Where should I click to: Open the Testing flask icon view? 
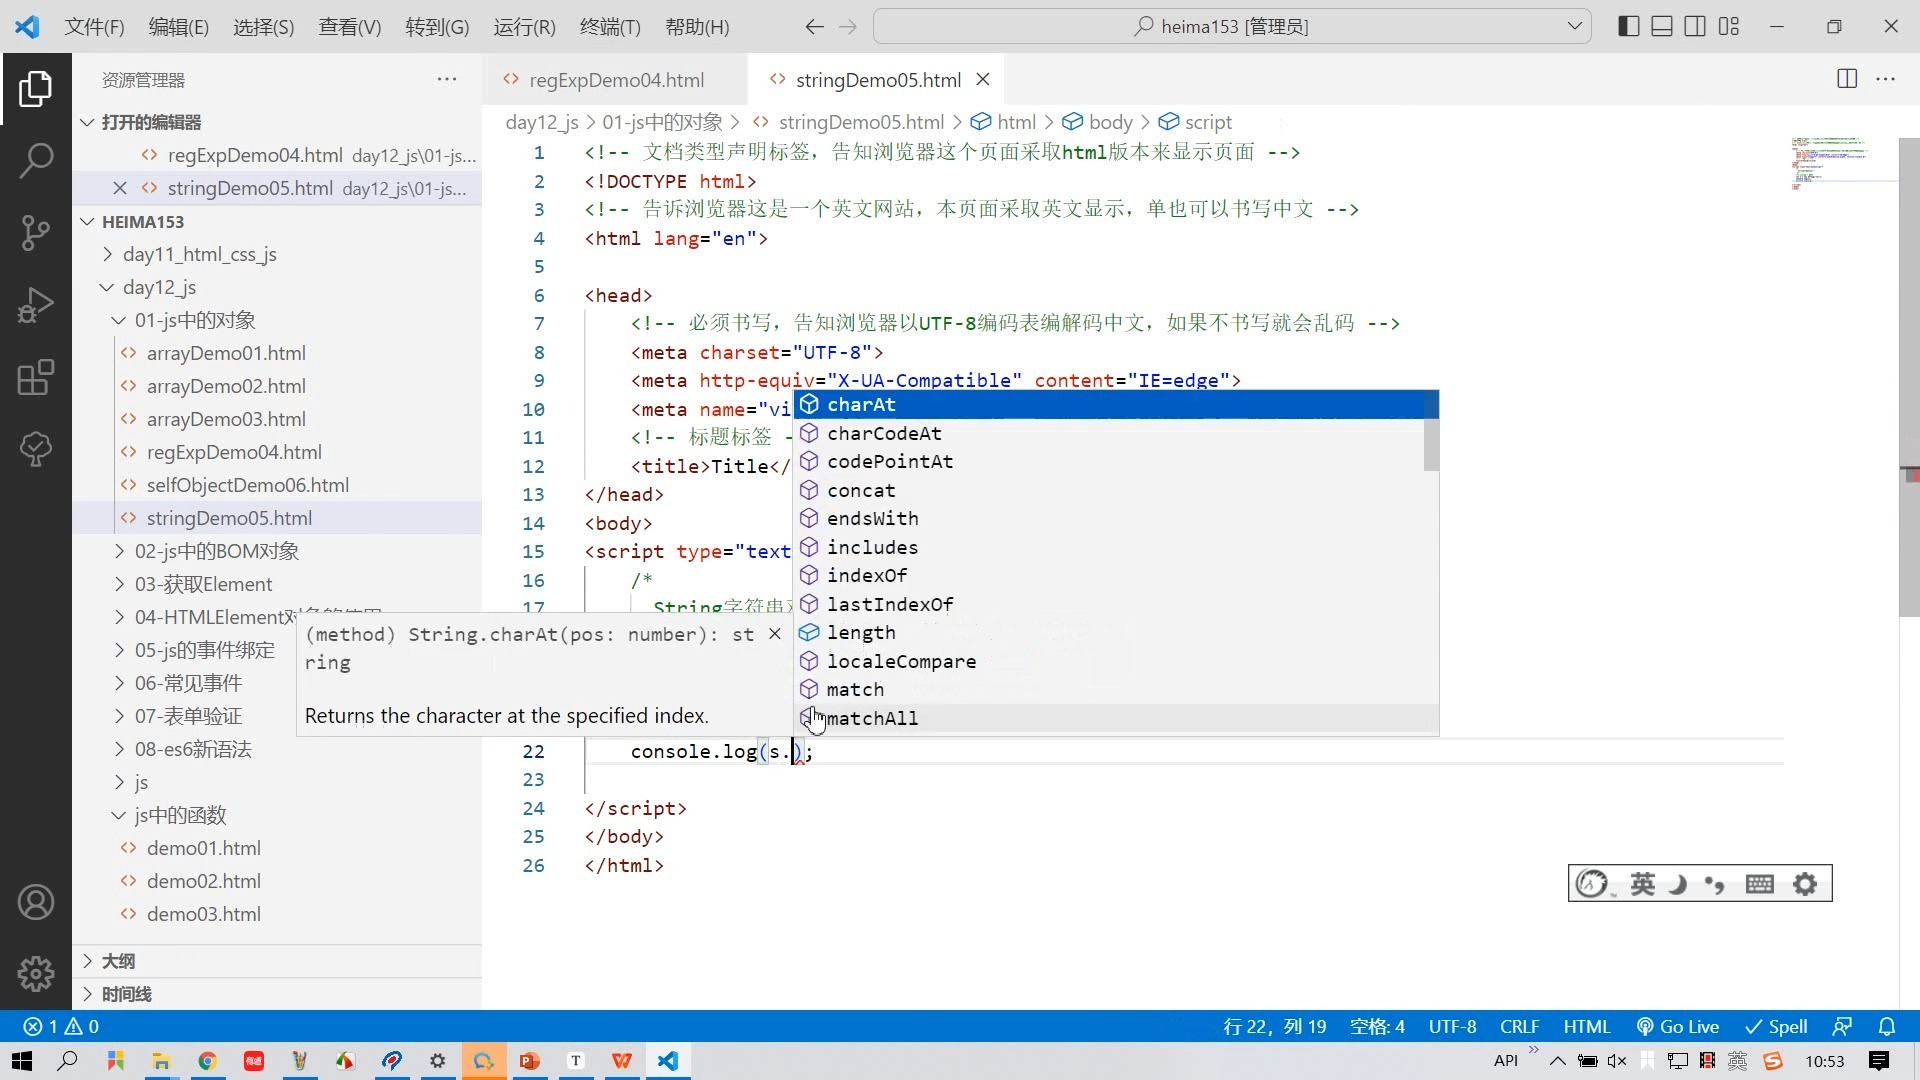tap(36, 449)
